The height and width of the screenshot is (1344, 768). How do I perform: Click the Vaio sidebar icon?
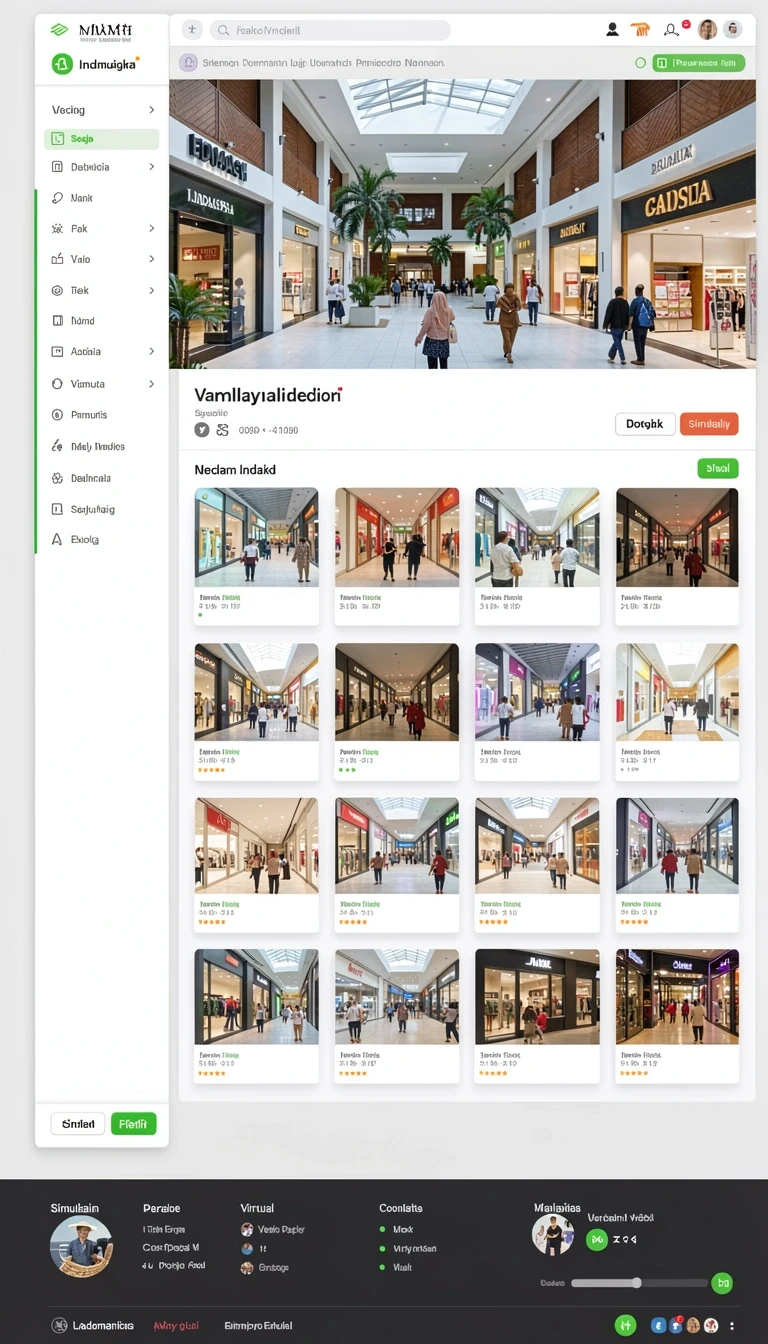(x=57, y=259)
